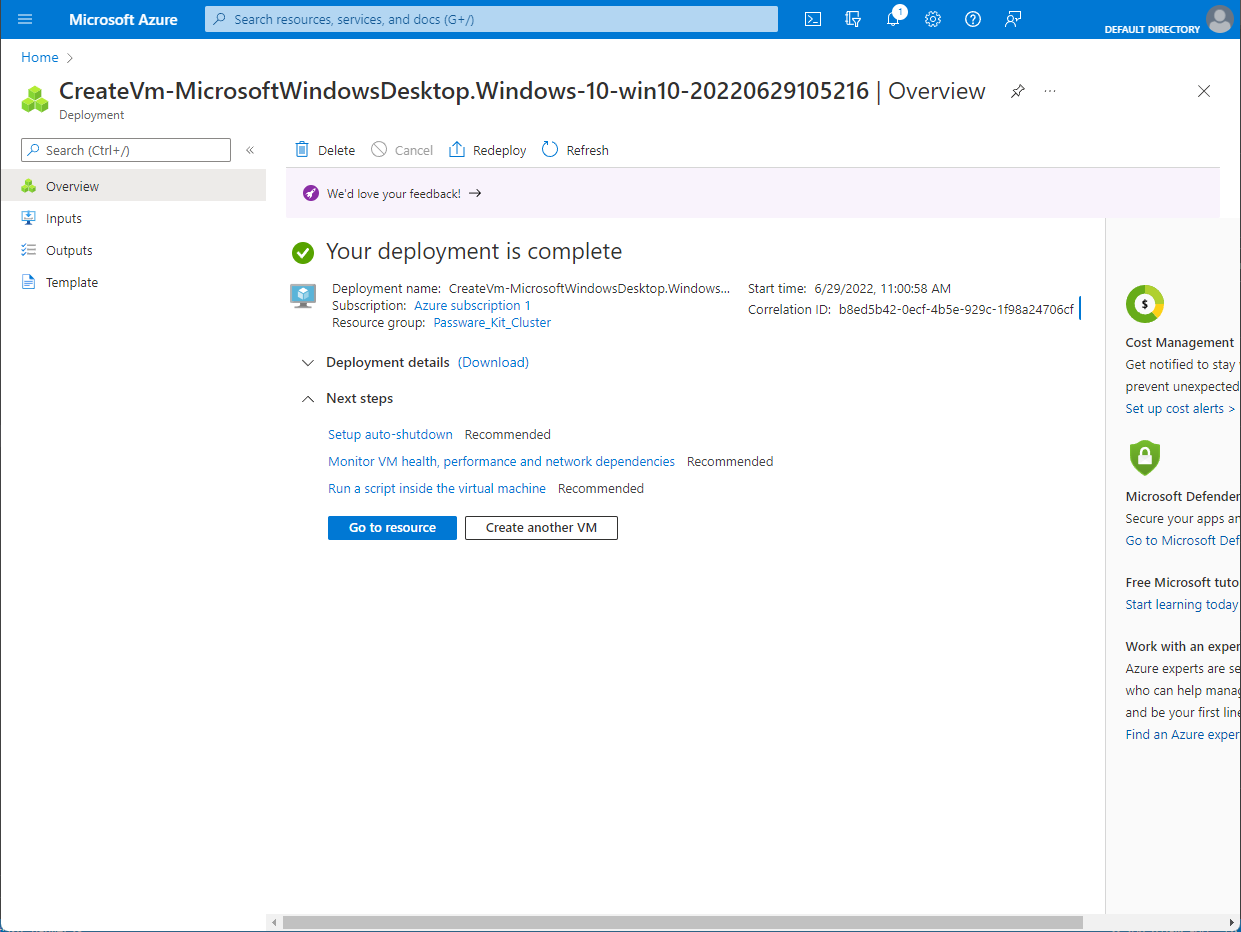Select Overview in the sidebar
The image size is (1241, 932).
click(x=133, y=186)
